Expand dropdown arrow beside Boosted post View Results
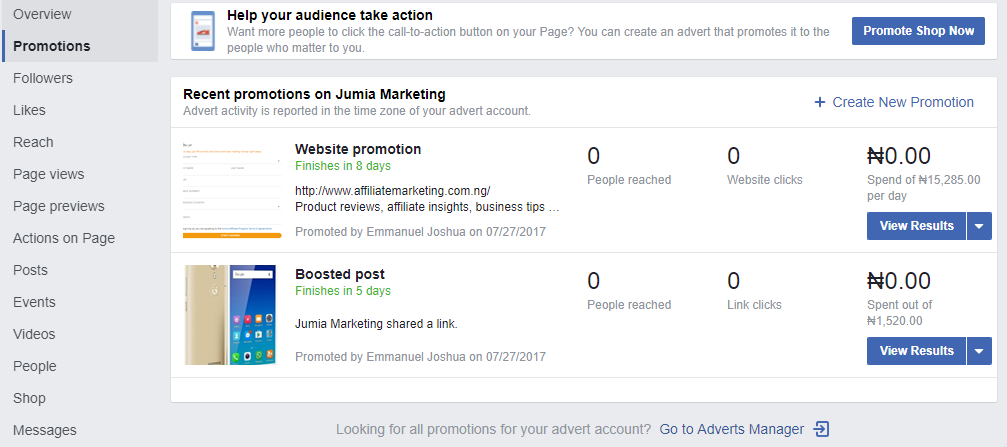1007x447 pixels. [979, 351]
